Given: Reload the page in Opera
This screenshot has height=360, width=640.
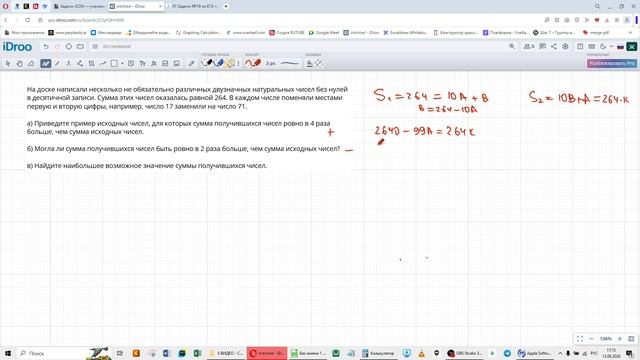Looking at the screenshot, I should tap(27, 20).
